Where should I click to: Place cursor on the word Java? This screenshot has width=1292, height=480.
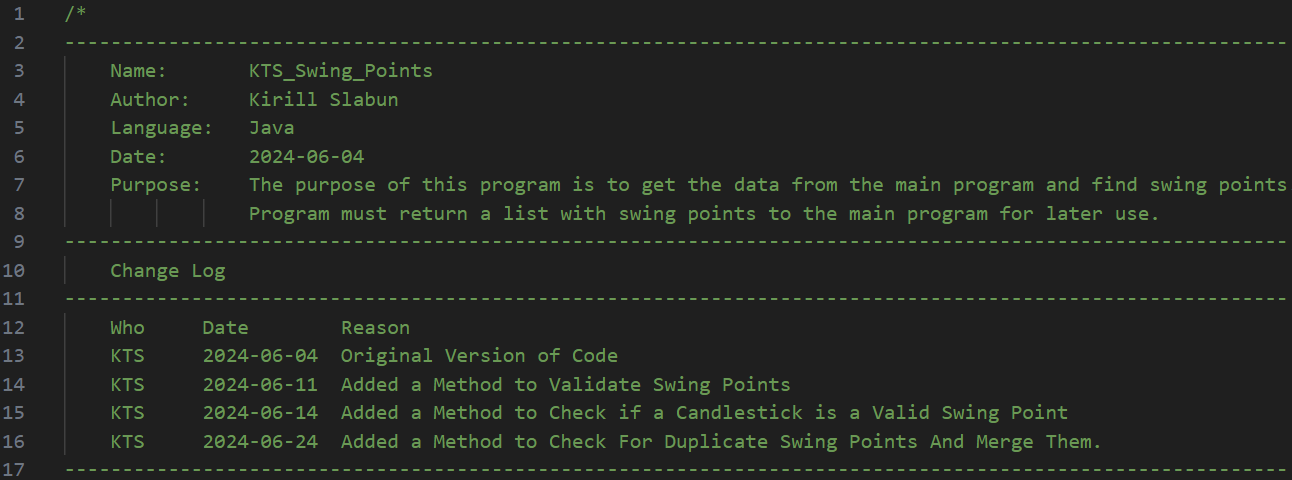[x=271, y=128]
